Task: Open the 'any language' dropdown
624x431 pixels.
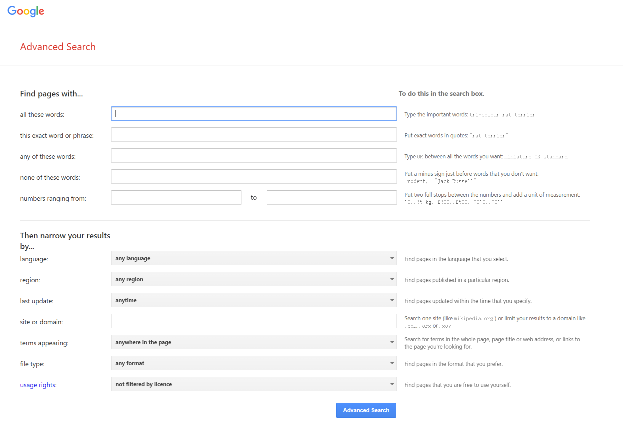Action: (254, 258)
